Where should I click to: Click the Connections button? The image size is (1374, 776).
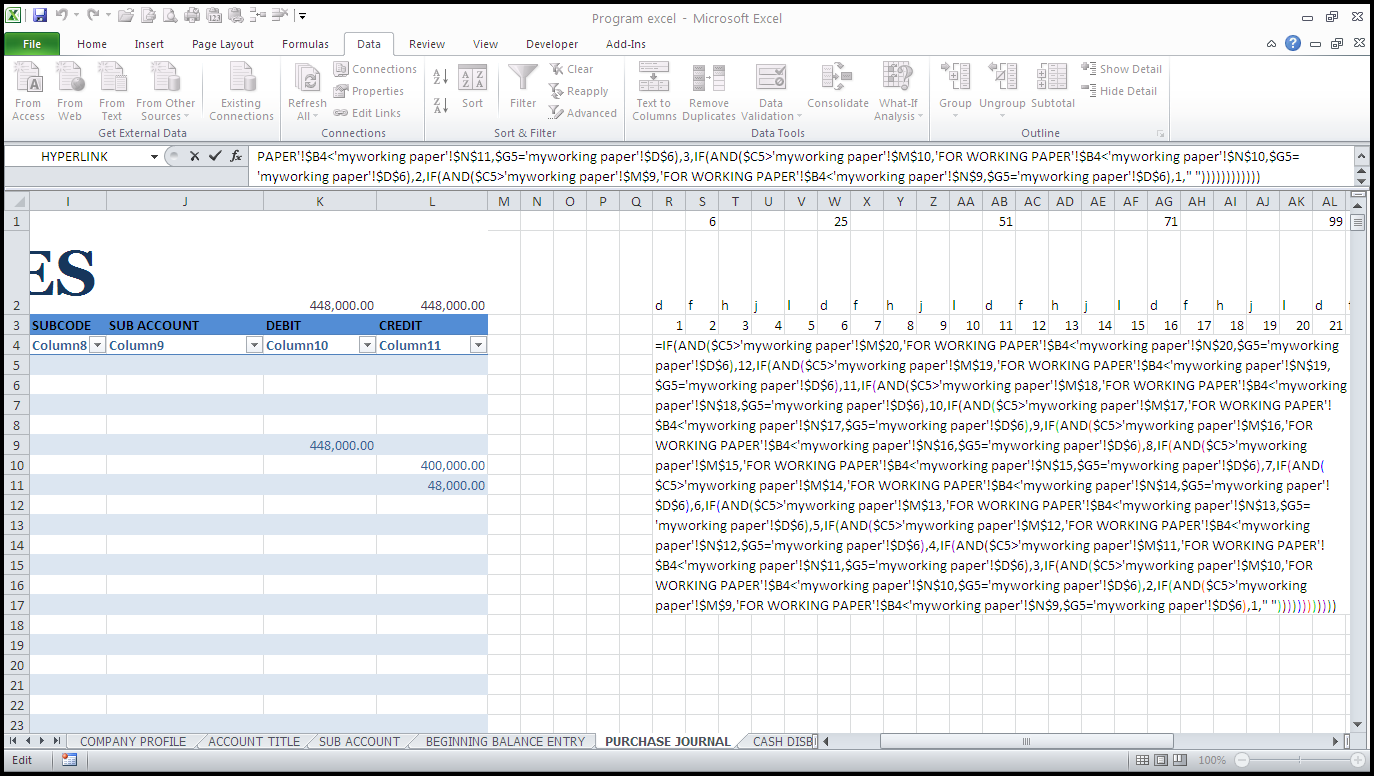point(375,69)
